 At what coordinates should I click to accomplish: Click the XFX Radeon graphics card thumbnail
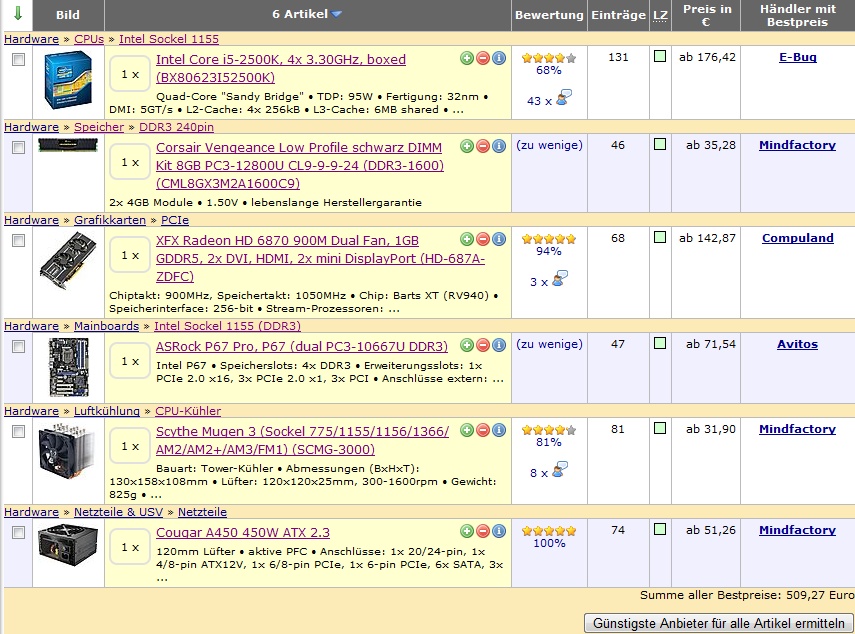click(x=68, y=260)
